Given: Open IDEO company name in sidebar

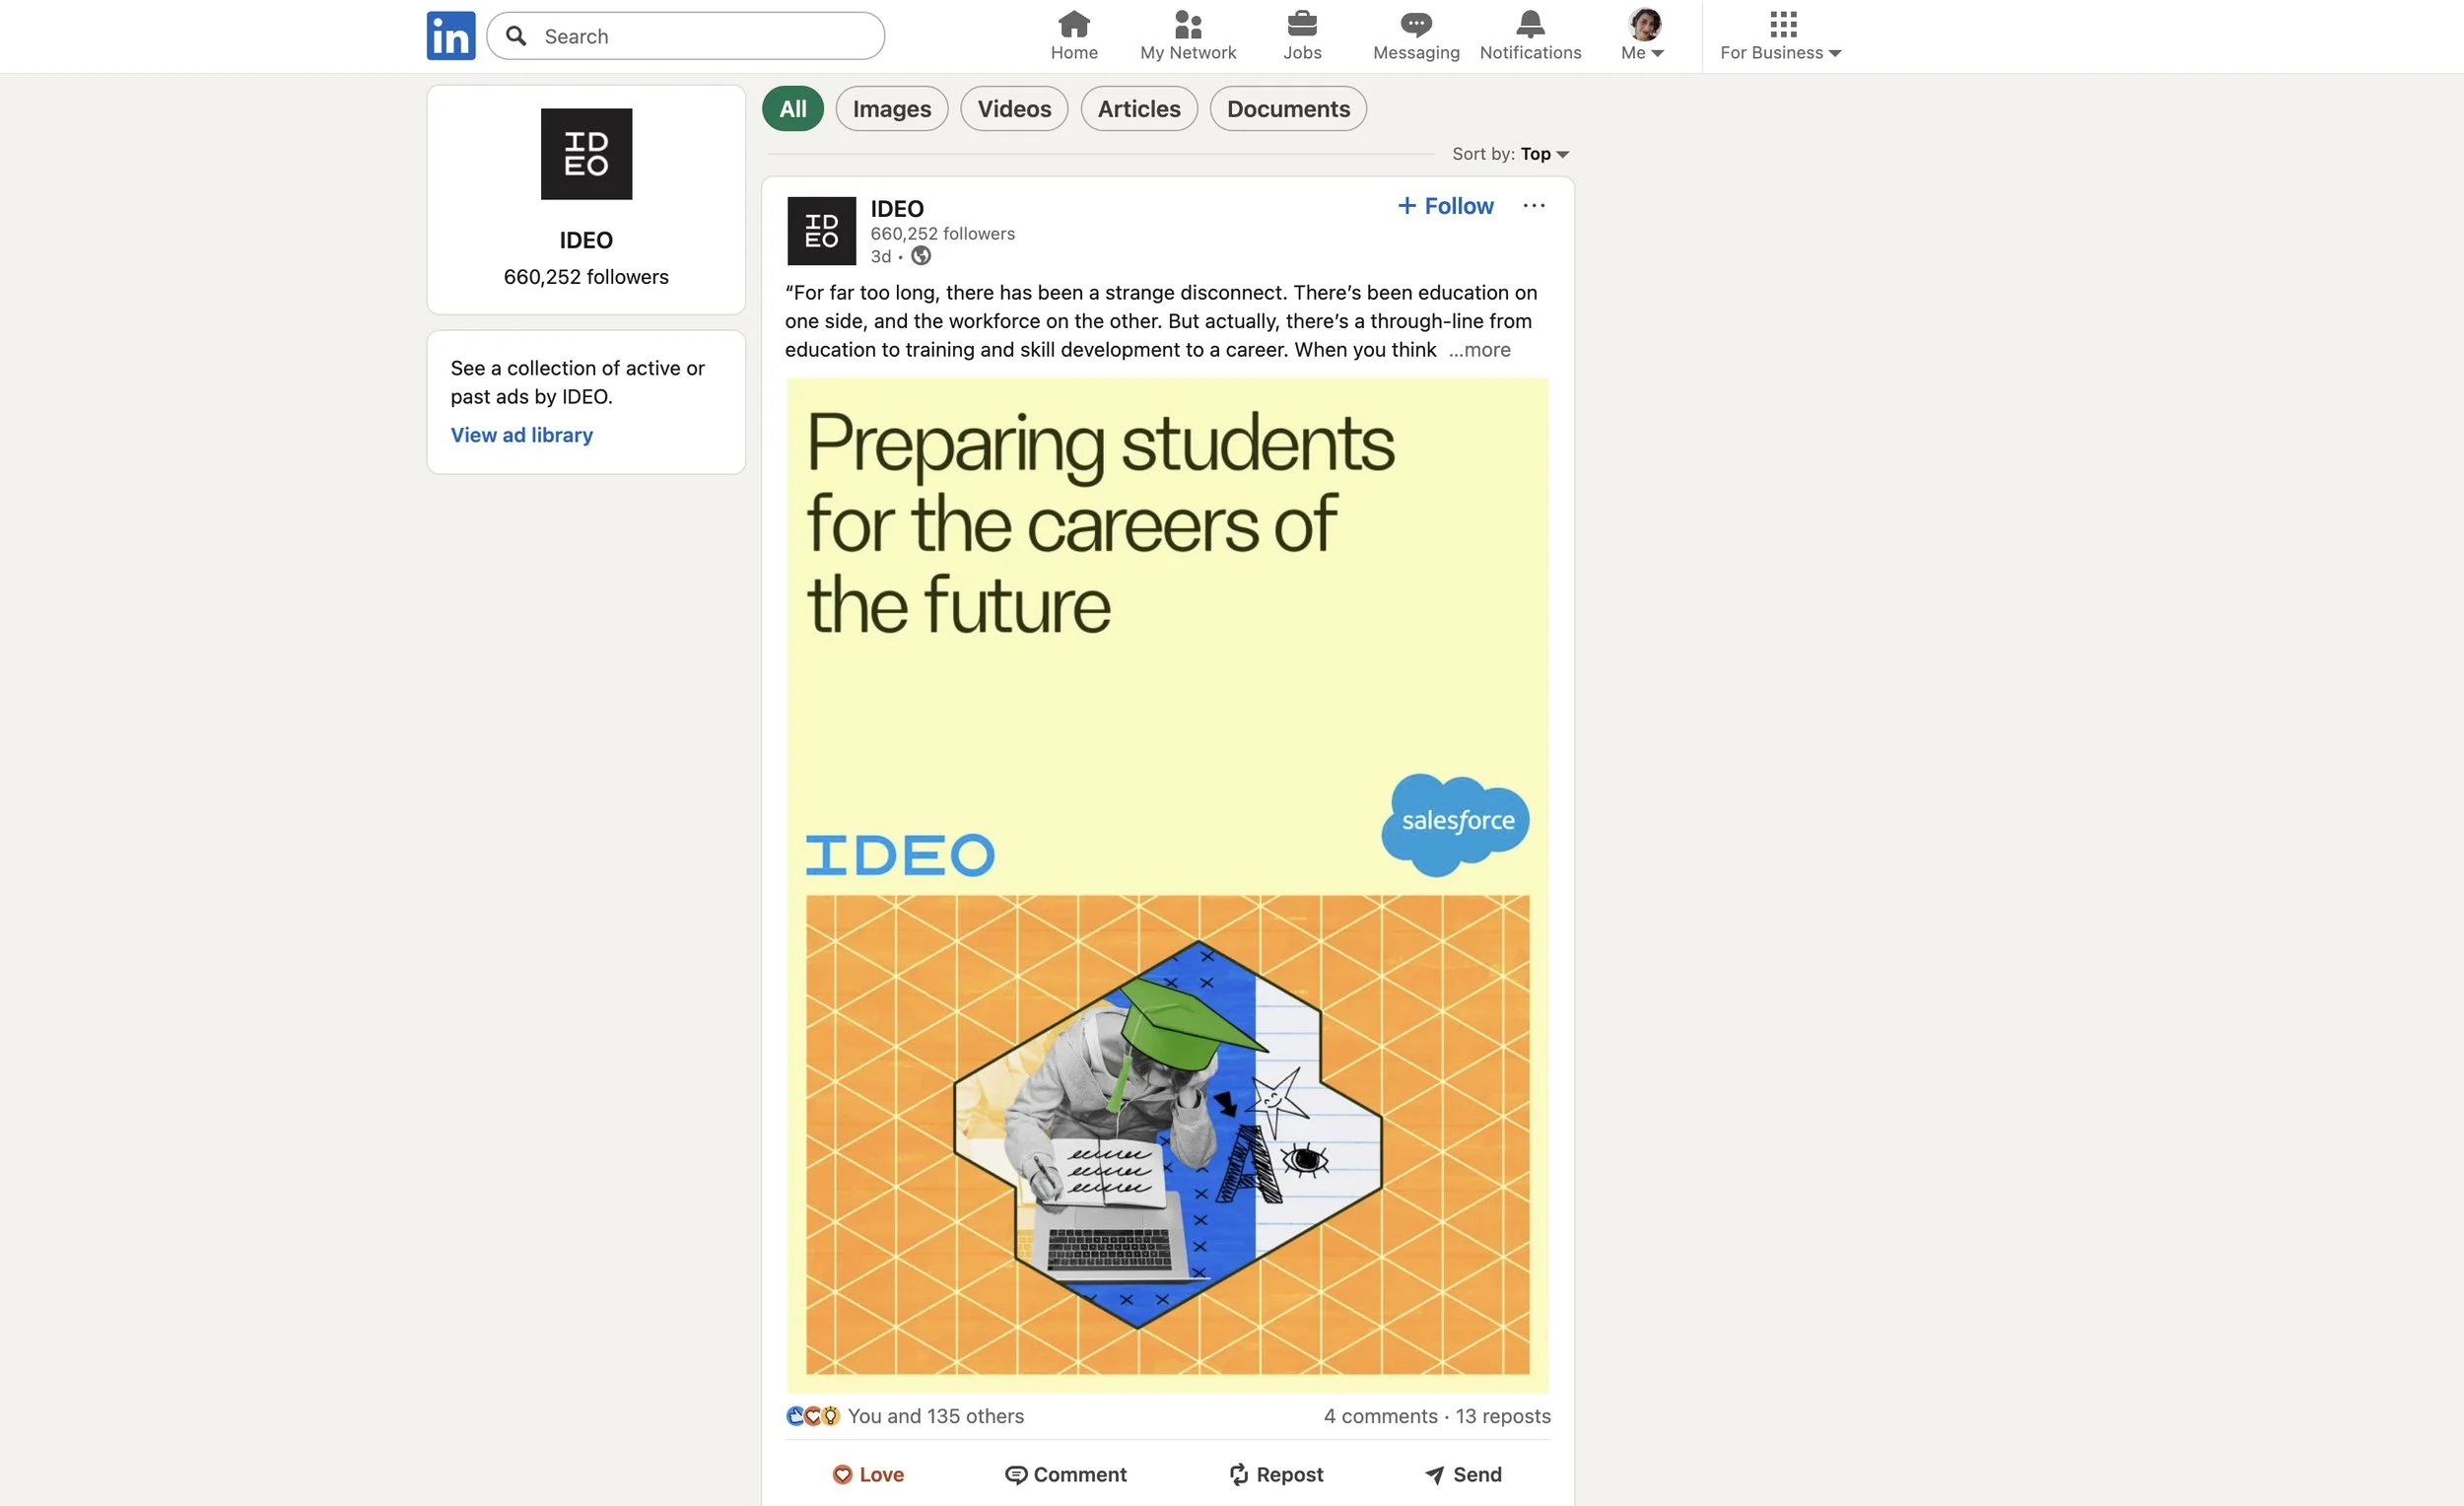Looking at the screenshot, I should 586,240.
